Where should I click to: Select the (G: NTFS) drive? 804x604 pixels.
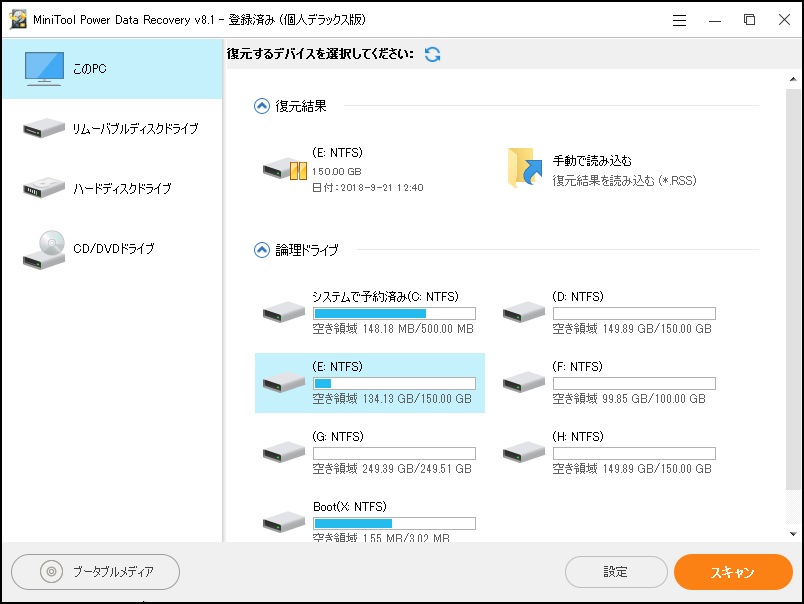(370, 450)
